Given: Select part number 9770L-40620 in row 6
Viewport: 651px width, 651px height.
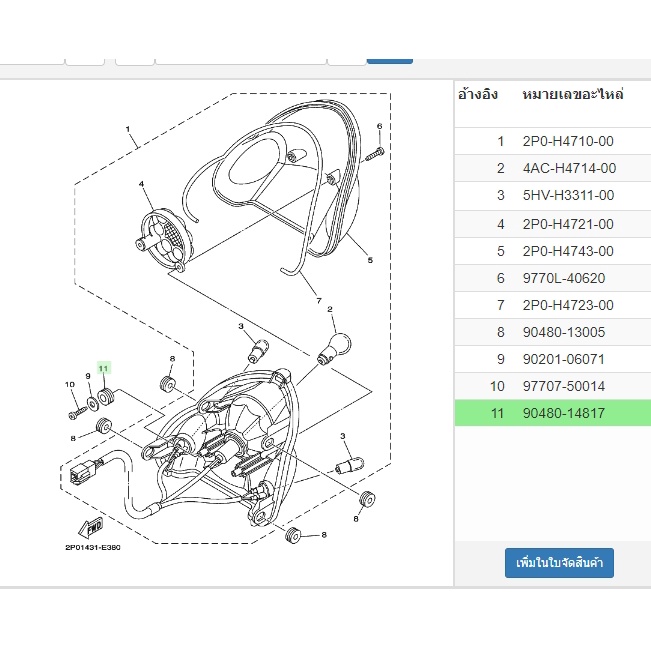Looking at the screenshot, I should 564,279.
